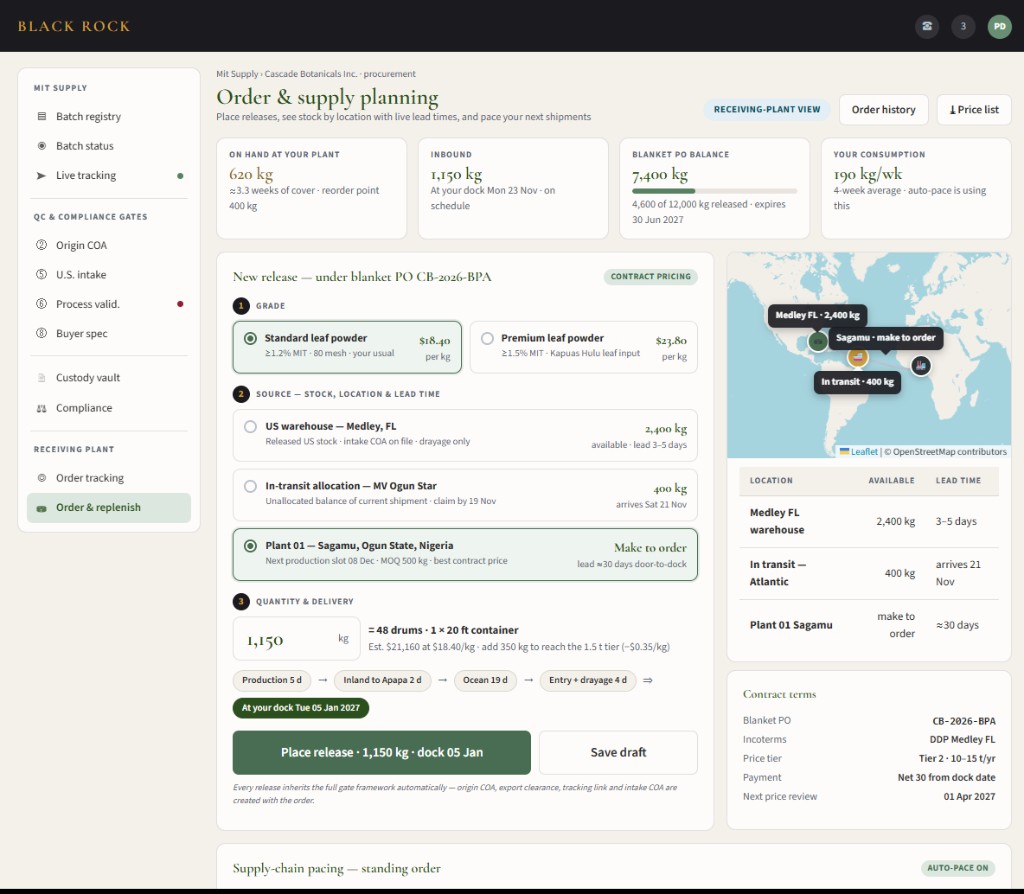Click the Batch registry sidebar icon
The image size is (1024, 894).
[x=42, y=116]
